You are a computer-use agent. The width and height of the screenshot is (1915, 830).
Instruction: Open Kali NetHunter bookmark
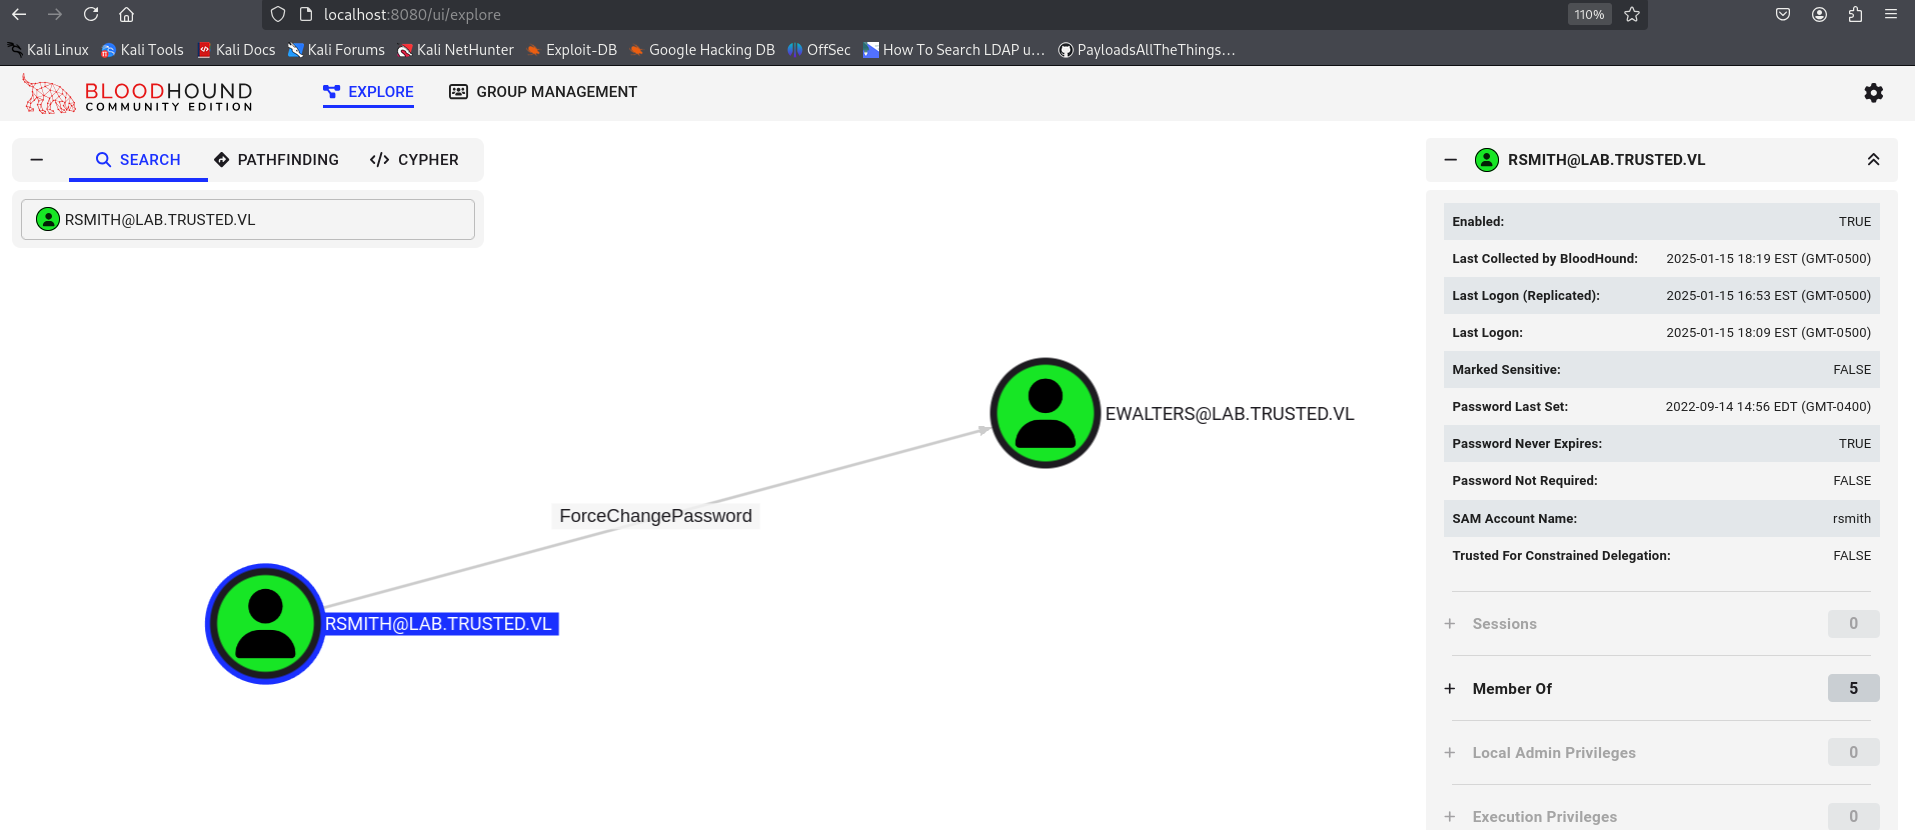tap(455, 50)
